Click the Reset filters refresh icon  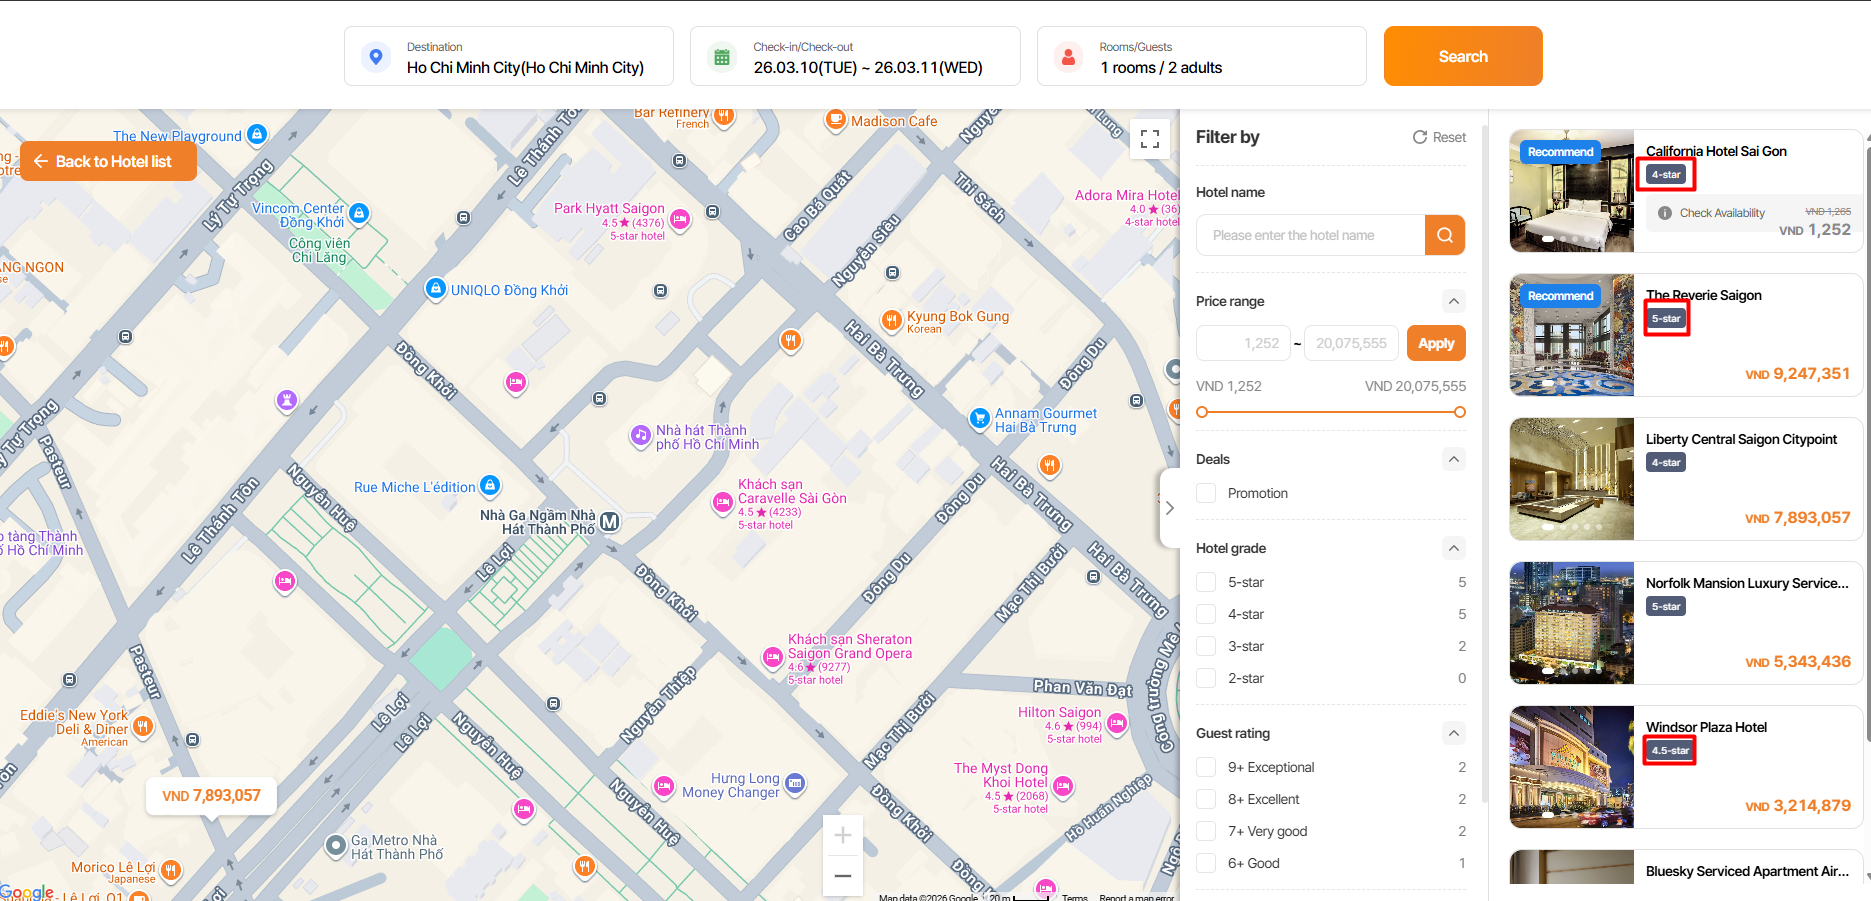click(x=1419, y=137)
